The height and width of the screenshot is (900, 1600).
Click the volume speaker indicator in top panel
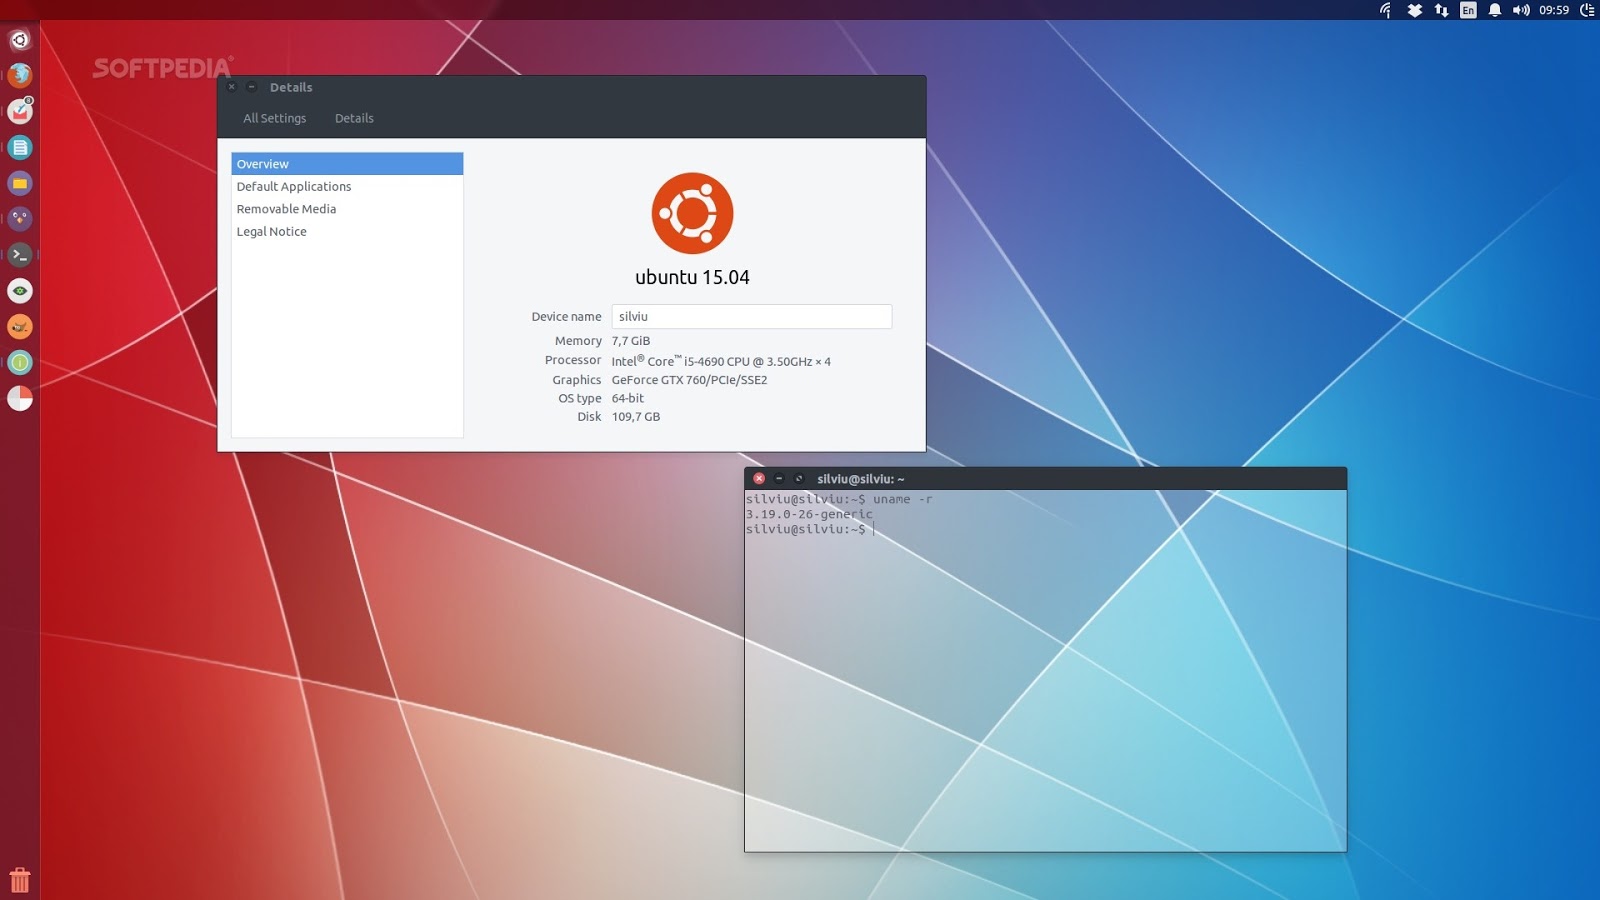tap(1522, 11)
